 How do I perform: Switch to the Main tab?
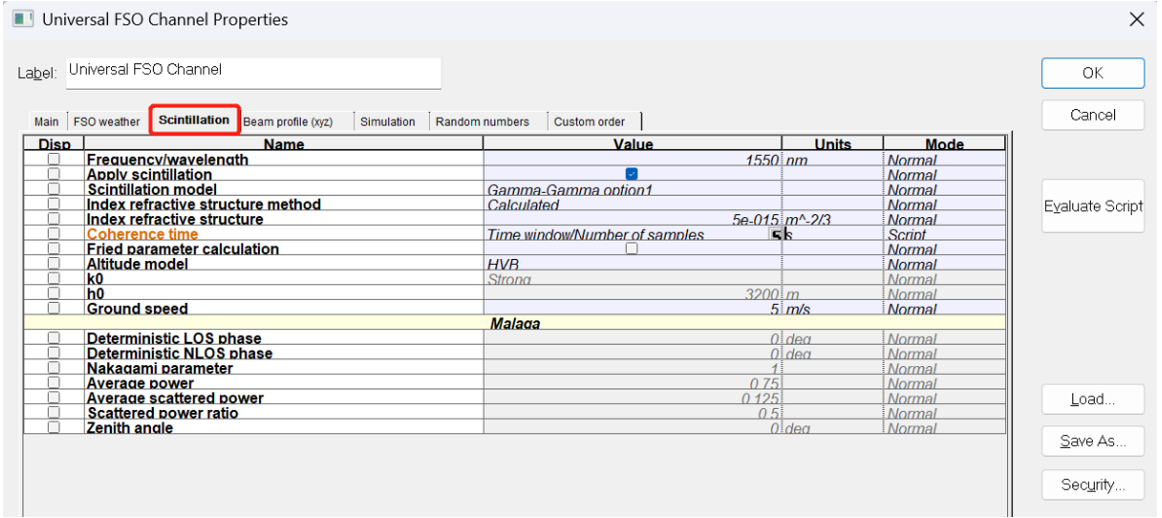(46, 122)
